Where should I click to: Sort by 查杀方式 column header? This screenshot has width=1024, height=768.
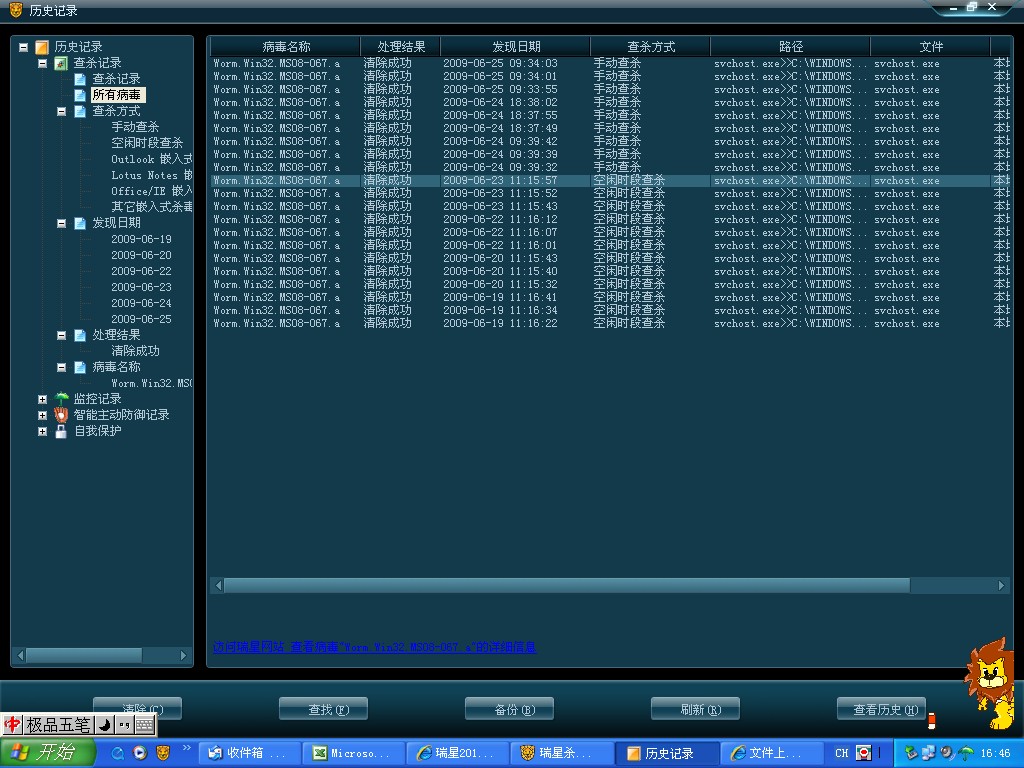pyautogui.click(x=650, y=47)
